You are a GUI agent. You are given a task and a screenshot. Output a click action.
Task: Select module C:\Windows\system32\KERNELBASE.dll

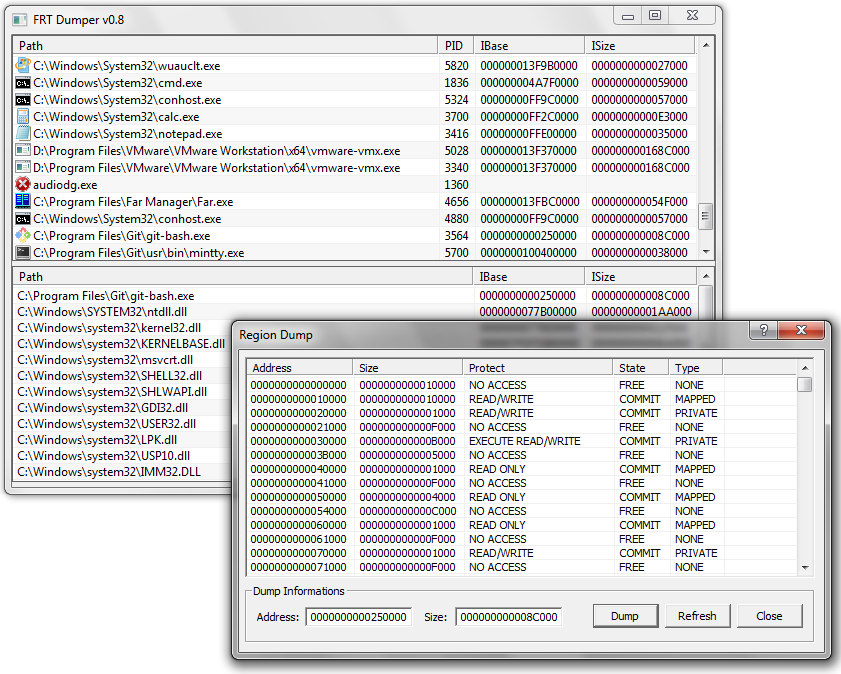[121, 344]
